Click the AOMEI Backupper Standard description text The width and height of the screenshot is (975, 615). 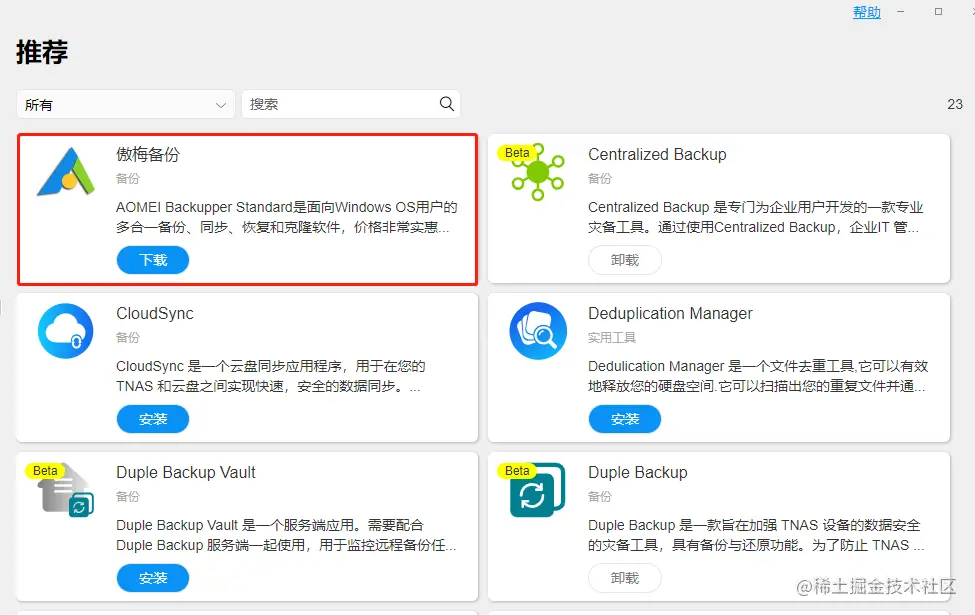point(287,217)
